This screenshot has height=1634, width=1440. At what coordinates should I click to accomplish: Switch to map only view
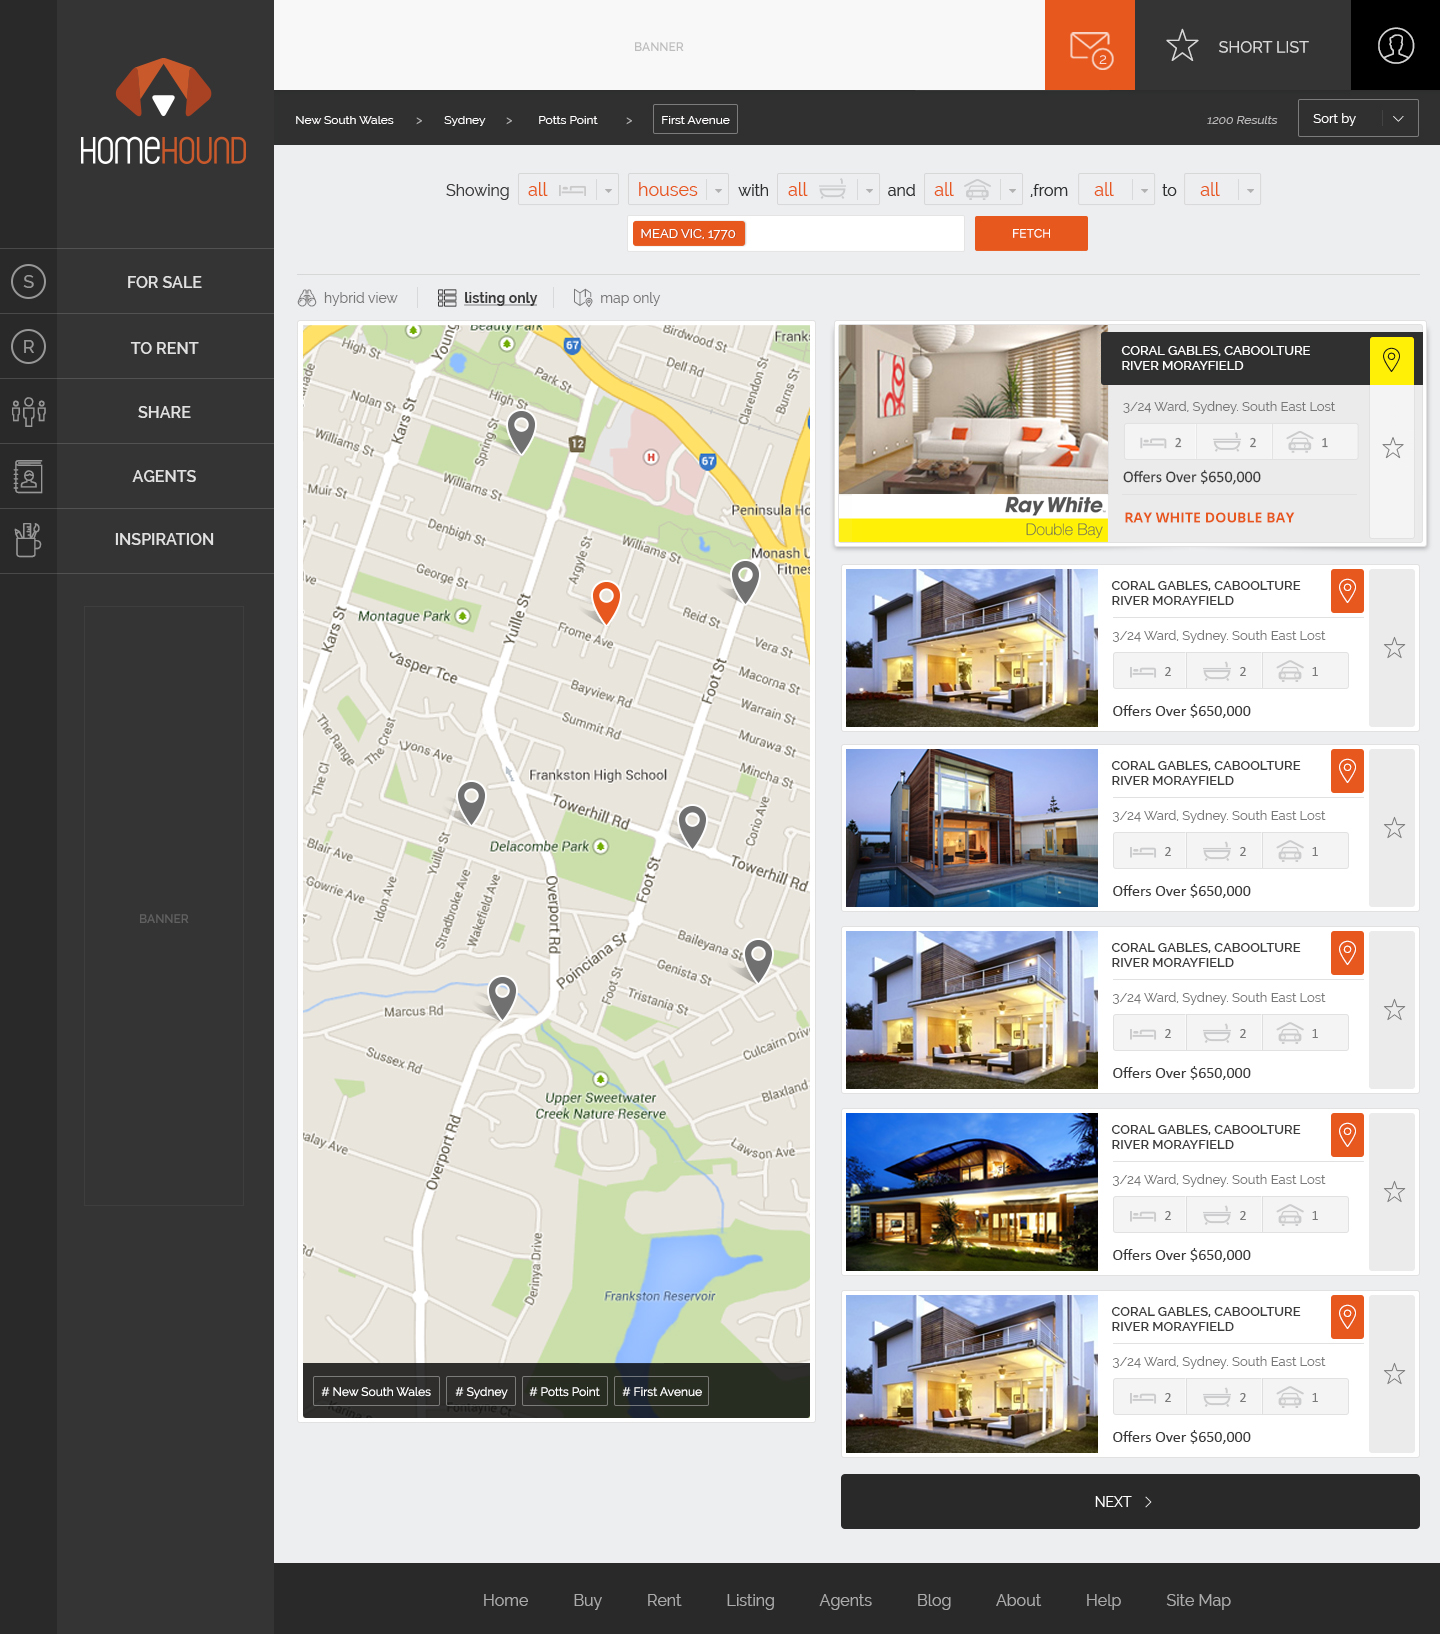click(x=617, y=298)
